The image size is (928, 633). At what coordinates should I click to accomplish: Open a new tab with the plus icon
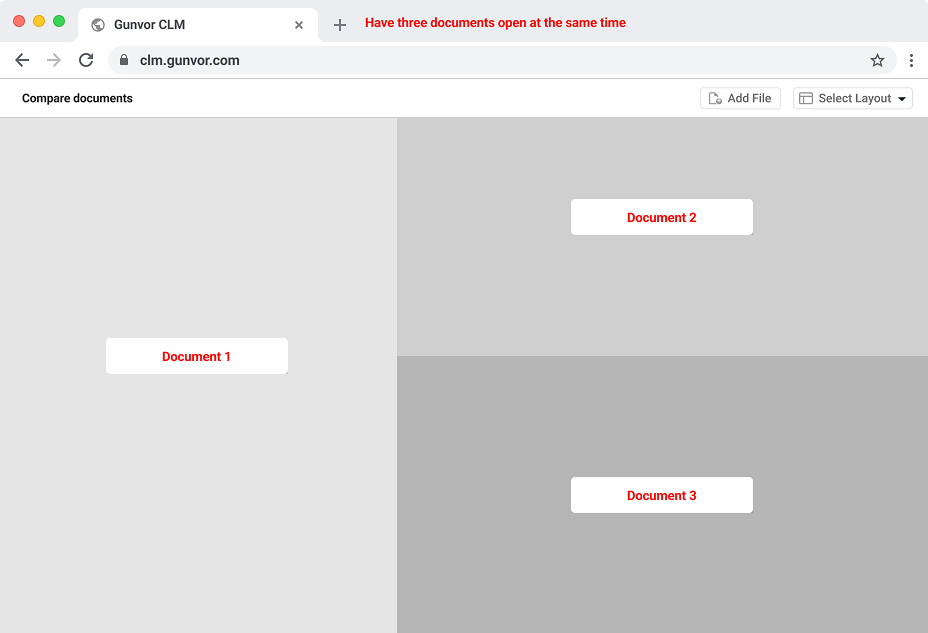[x=340, y=25]
